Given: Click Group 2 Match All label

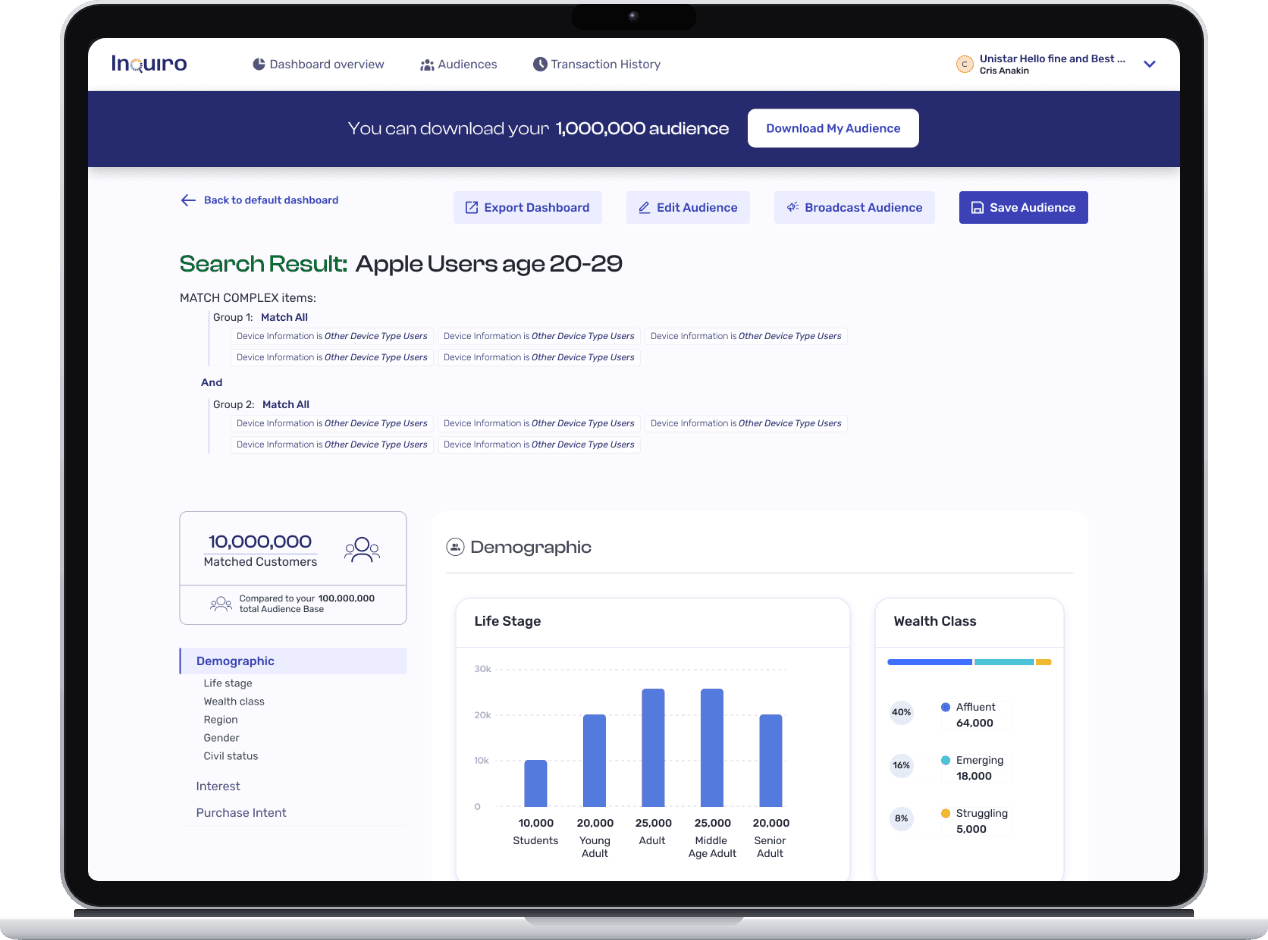Looking at the screenshot, I should tap(286, 404).
